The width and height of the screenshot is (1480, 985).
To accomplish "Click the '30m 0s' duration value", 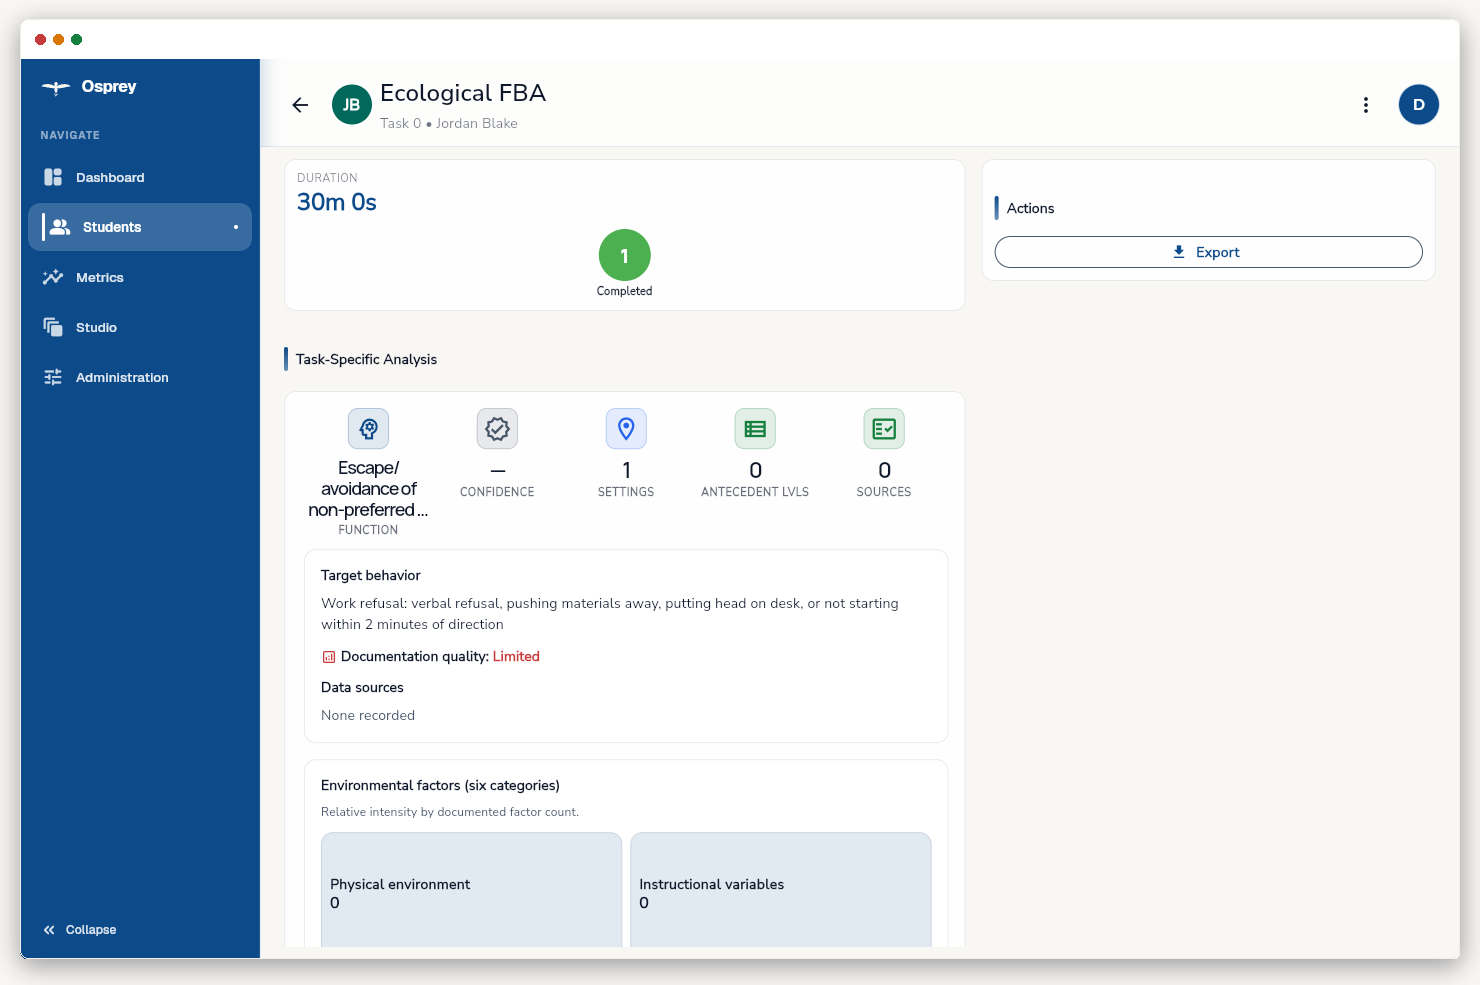I will (337, 202).
